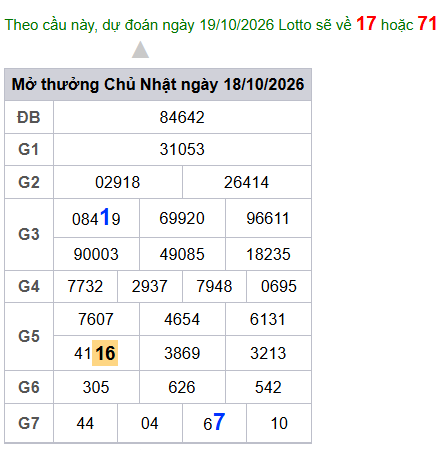
Task: Click the G5 value 7607
Action: coord(96,319)
